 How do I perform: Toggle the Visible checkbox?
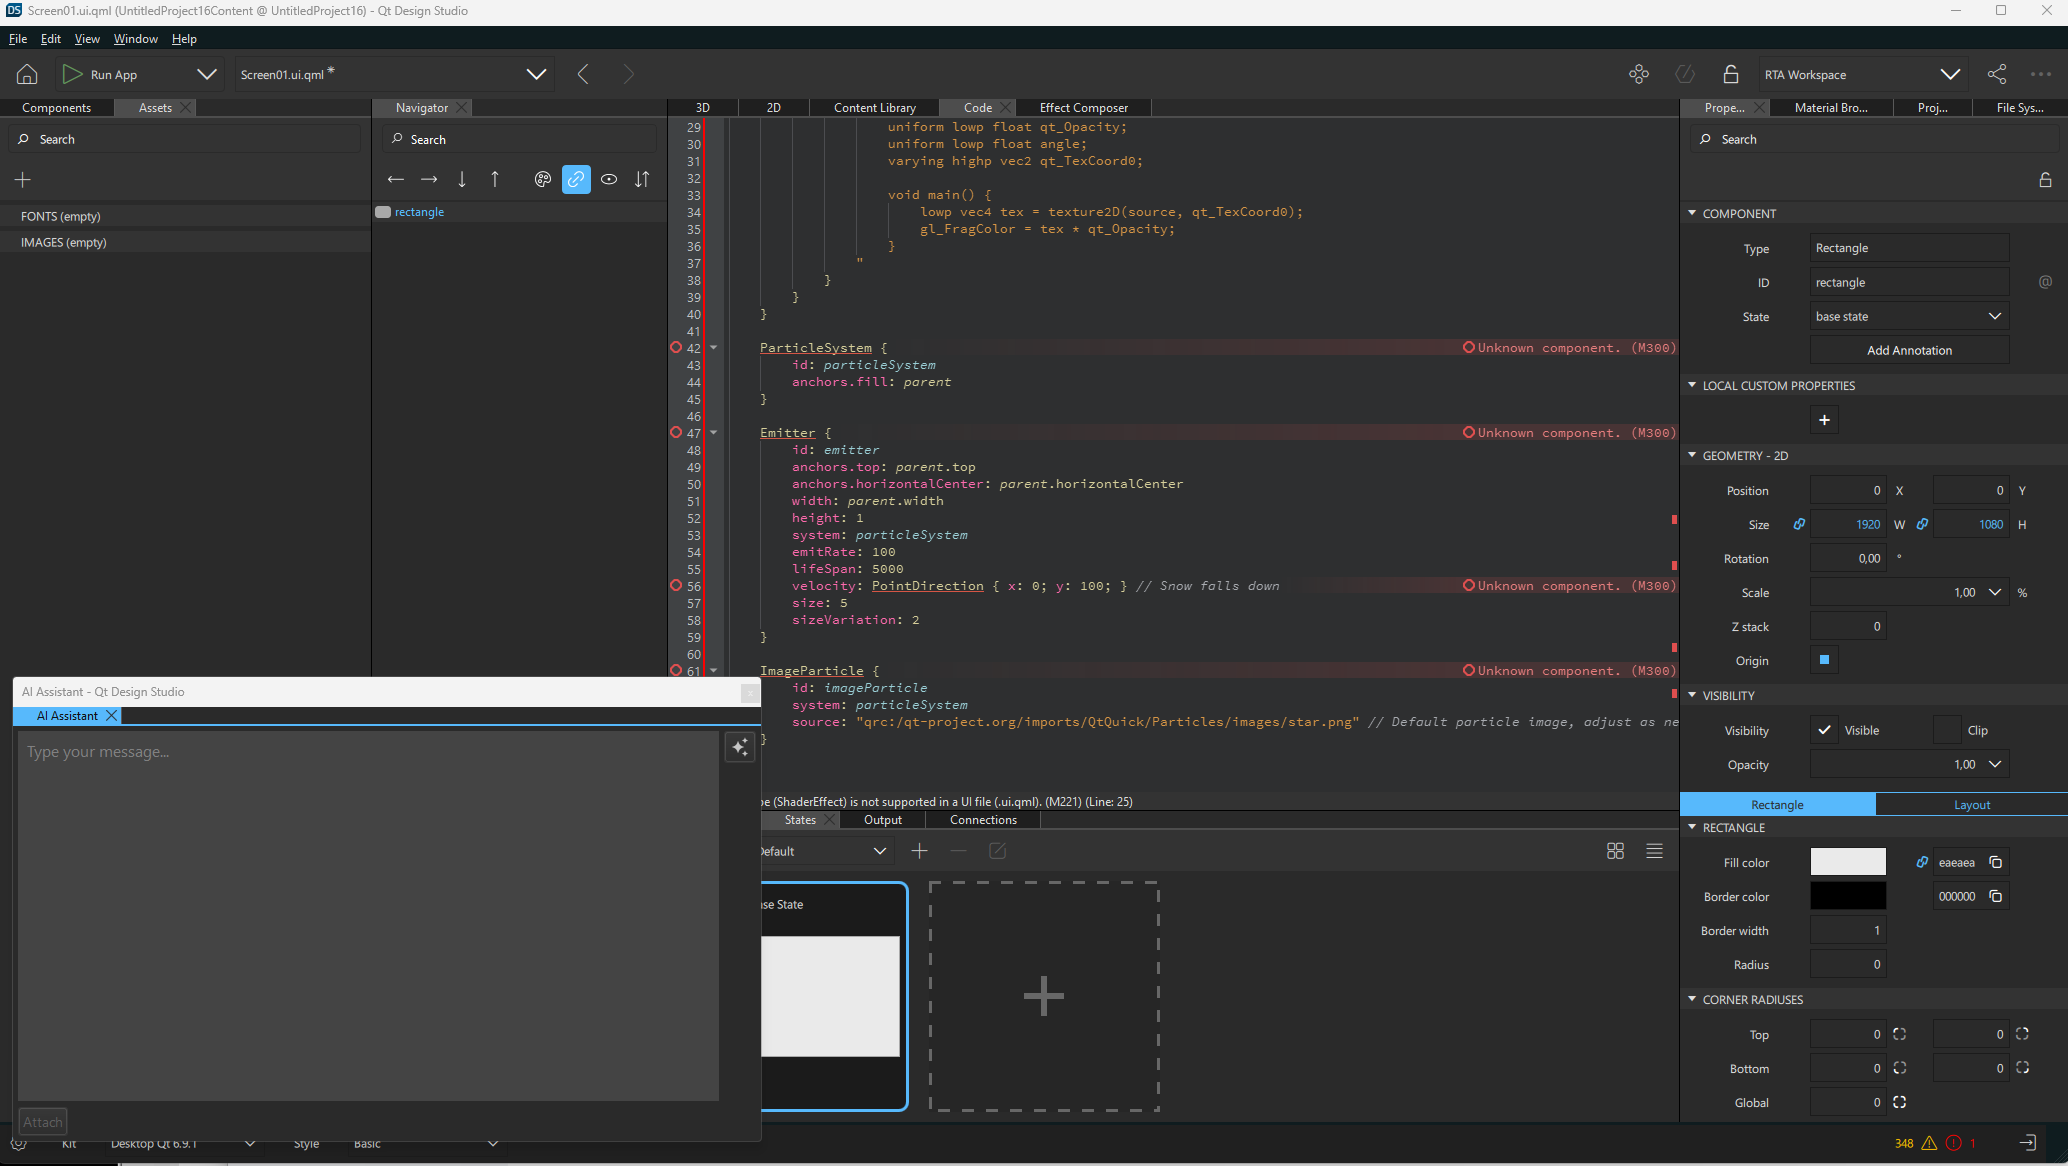point(1824,730)
